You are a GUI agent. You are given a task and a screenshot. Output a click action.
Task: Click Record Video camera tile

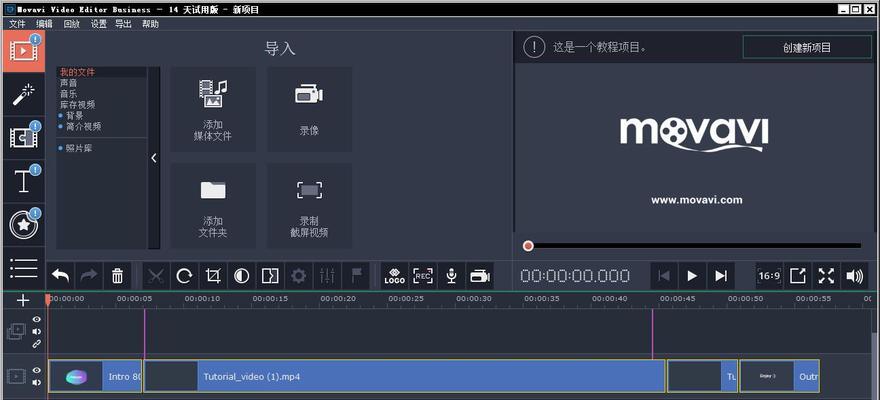point(309,109)
